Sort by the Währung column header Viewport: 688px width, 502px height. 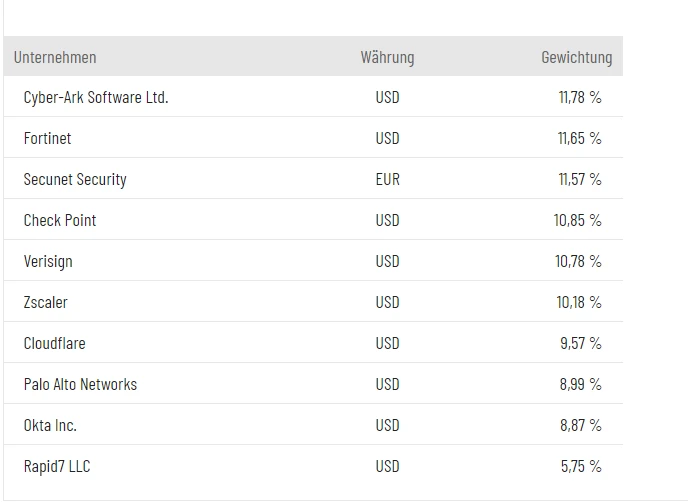coord(387,57)
